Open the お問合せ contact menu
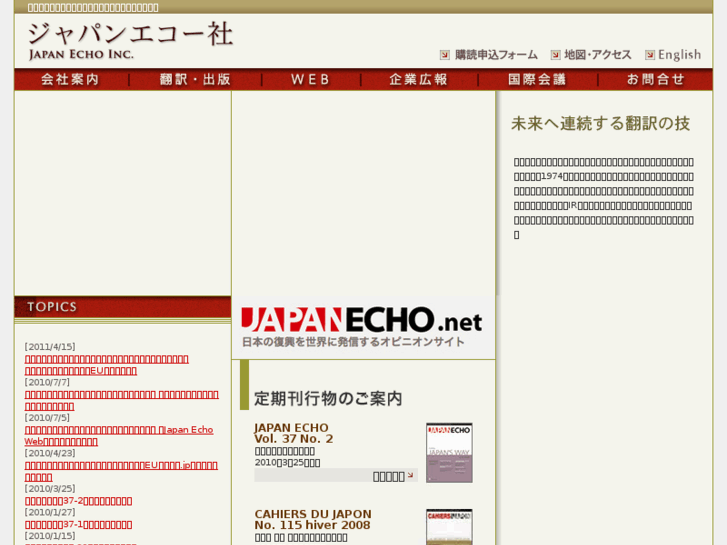The width and height of the screenshot is (727, 545). coord(656,80)
